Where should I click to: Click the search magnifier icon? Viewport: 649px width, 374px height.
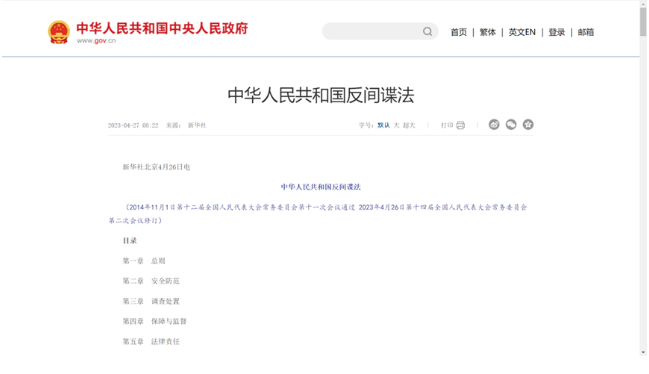[428, 31]
